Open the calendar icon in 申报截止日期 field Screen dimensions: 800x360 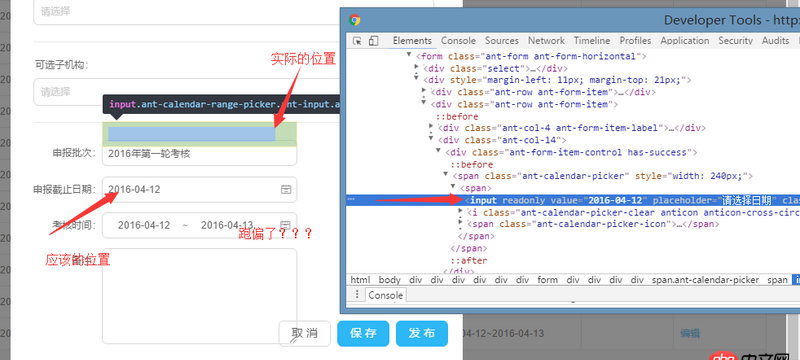[x=286, y=190]
